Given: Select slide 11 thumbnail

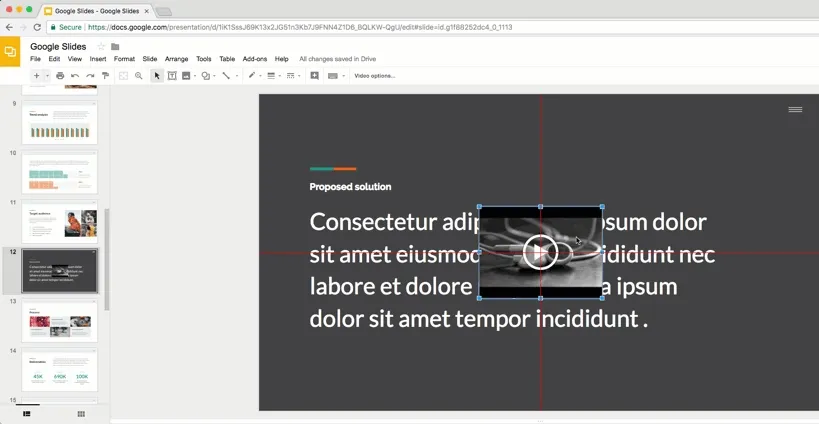Looking at the screenshot, I should (60, 221).
